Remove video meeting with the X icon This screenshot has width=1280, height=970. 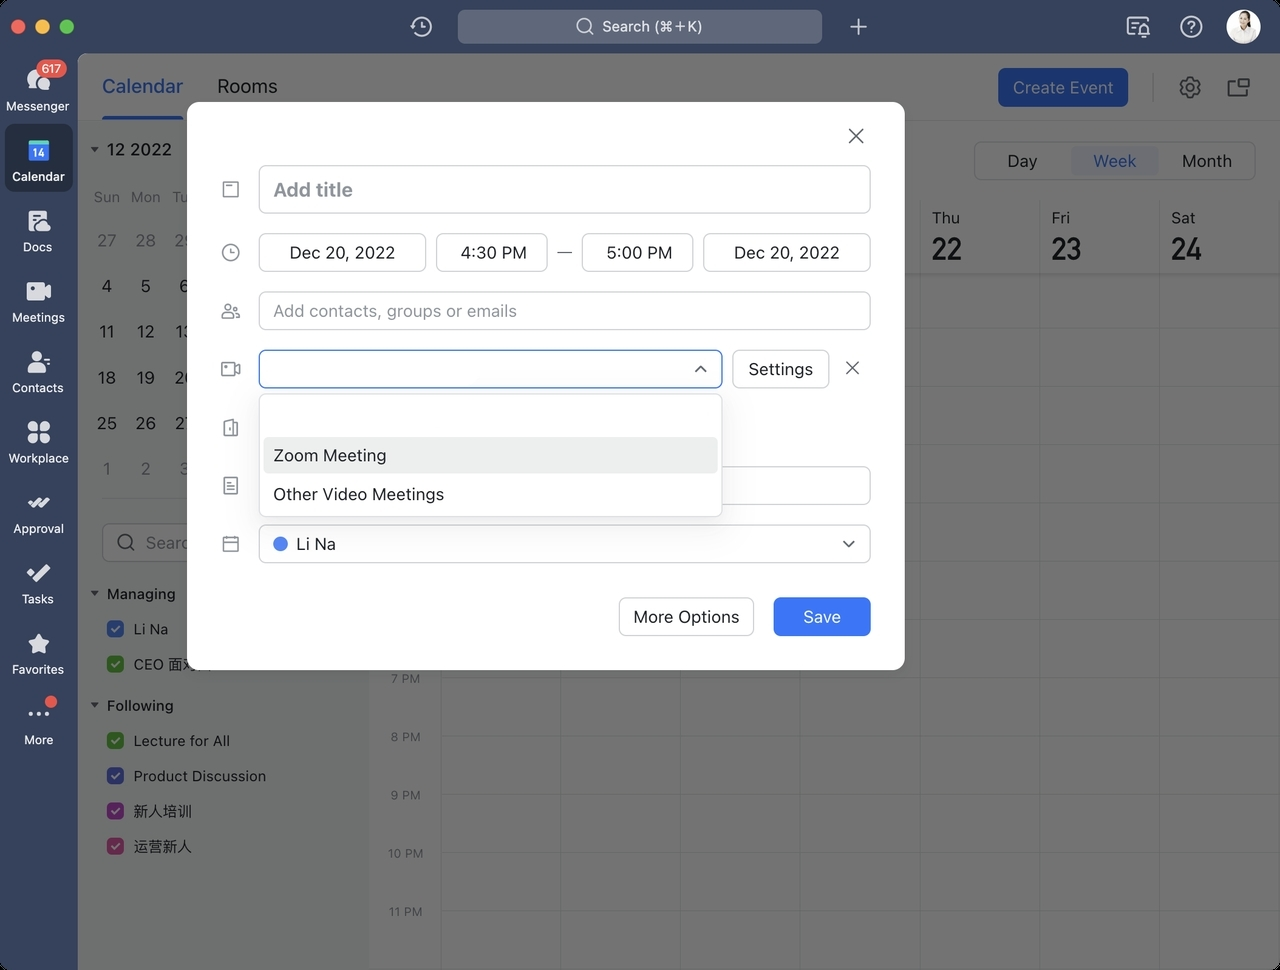pyautogui.click(x=852, y=368)
